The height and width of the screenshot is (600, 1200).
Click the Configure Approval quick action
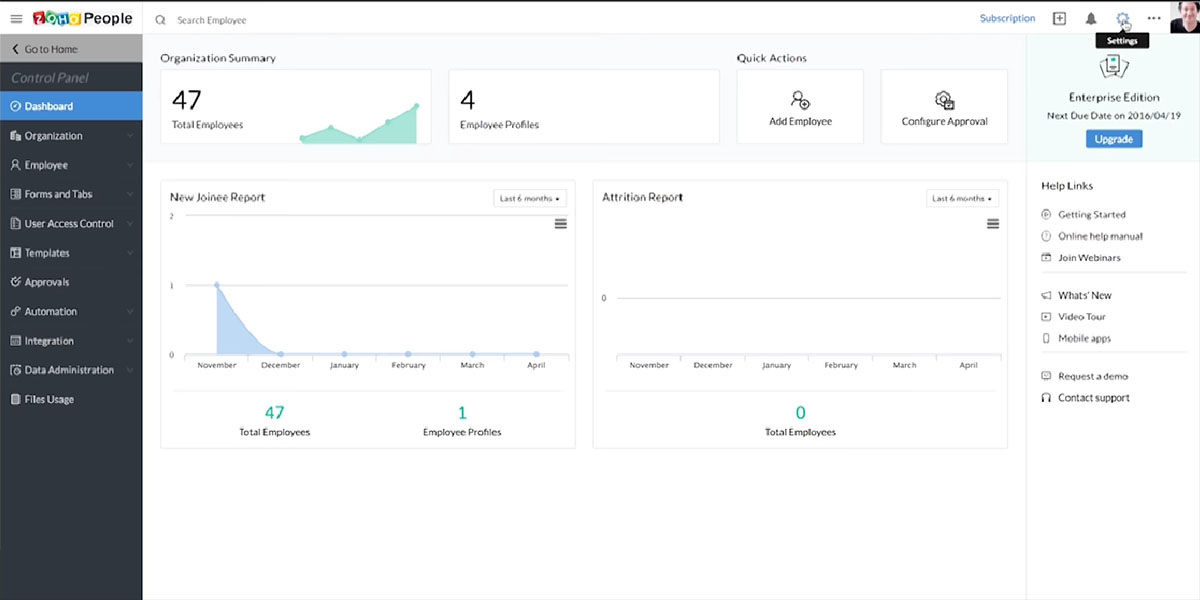[944, 107]
